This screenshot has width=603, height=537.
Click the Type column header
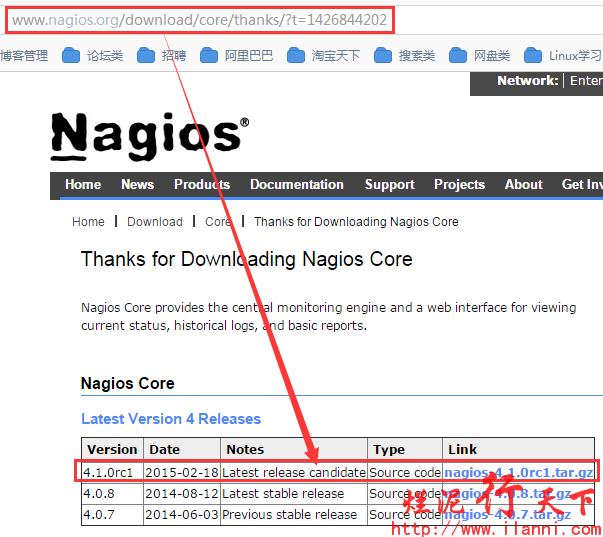(x=405, y=449)
